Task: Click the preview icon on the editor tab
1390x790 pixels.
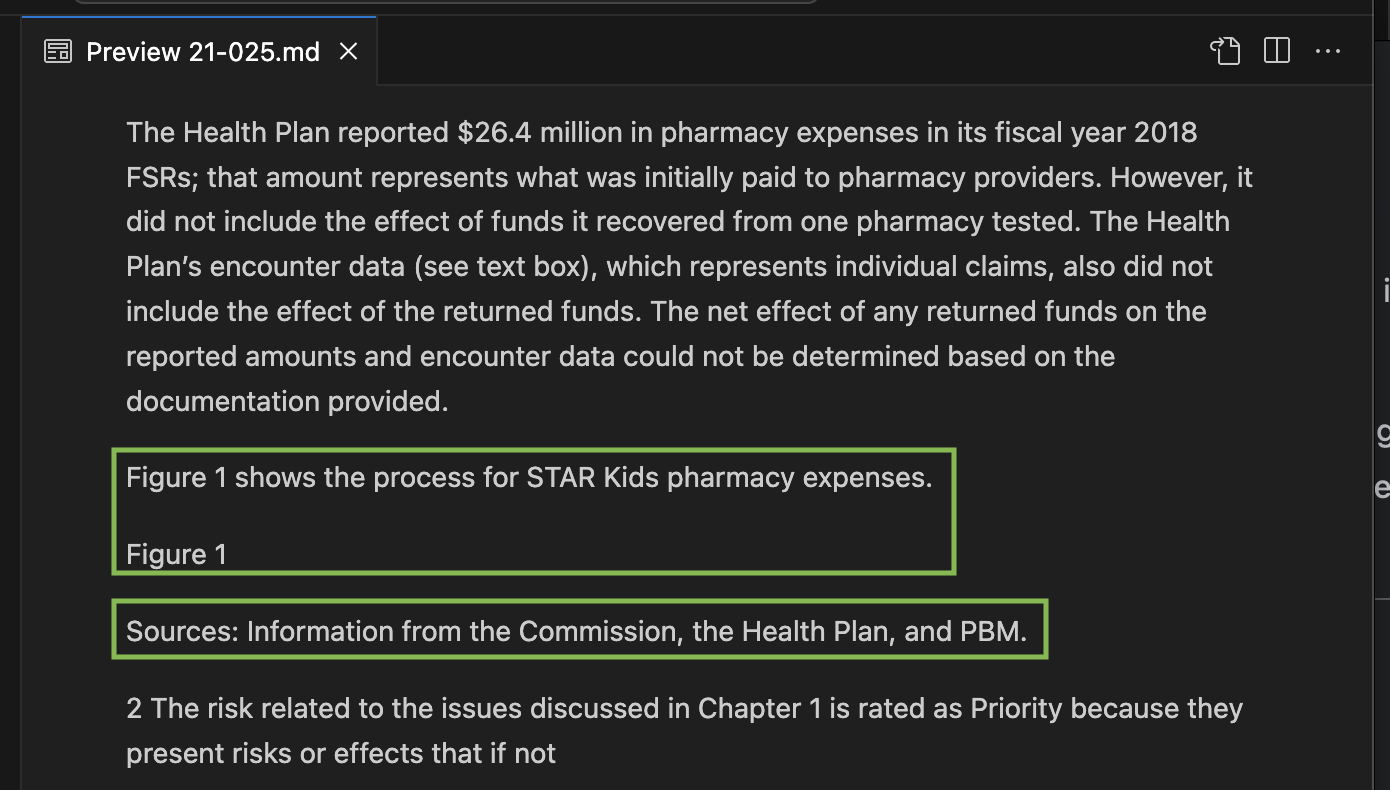Action: [58, 52]
